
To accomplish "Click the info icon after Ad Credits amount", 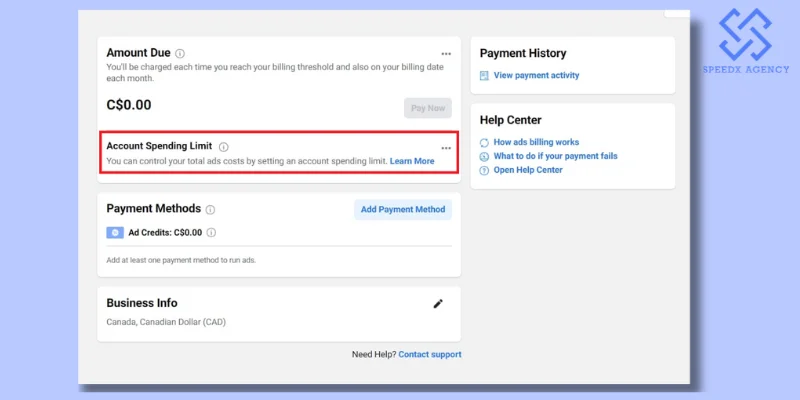I will (x=212, y=233).
